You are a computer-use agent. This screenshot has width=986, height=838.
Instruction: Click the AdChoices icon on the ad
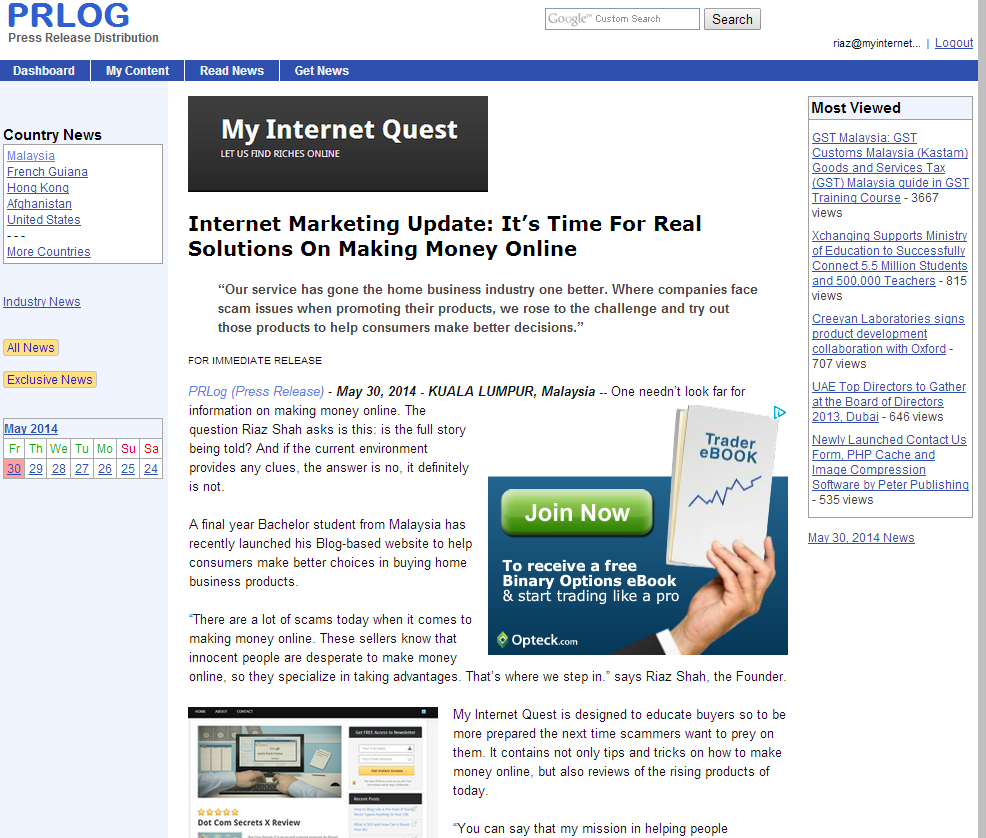coord(780,412)
